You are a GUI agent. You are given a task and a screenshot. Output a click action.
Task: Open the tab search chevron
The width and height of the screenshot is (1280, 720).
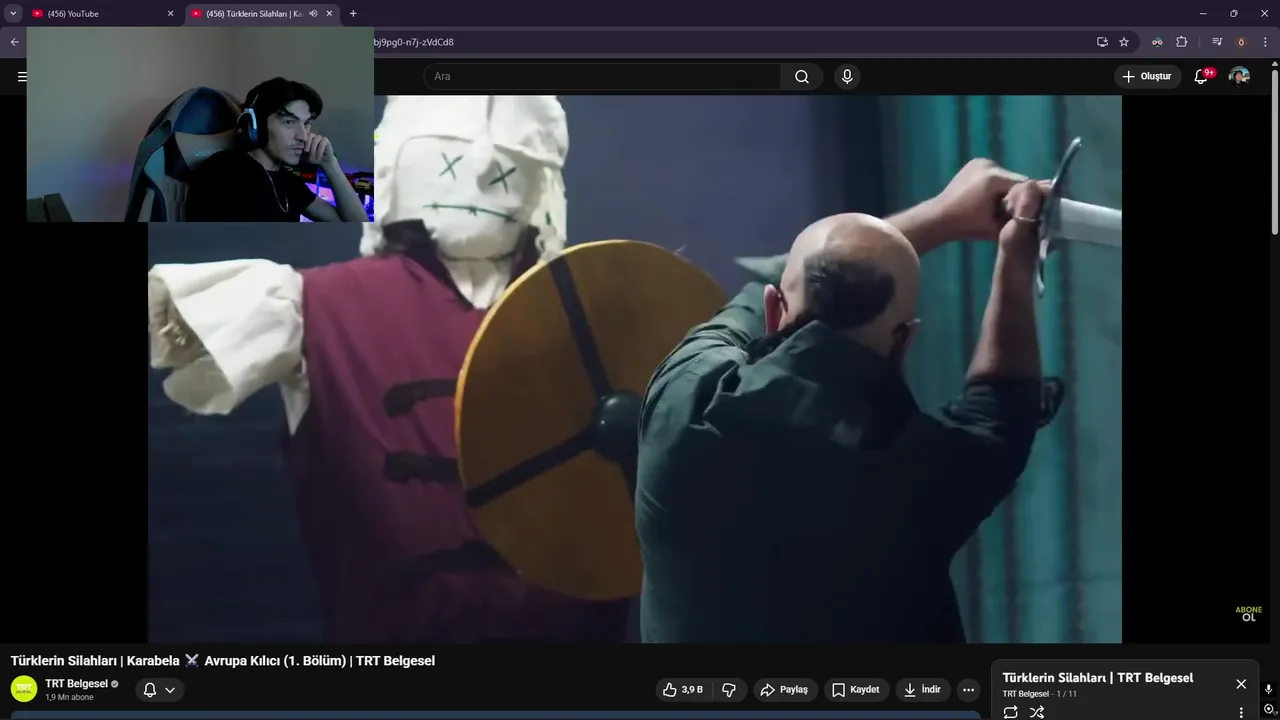[x=13, y=14]
